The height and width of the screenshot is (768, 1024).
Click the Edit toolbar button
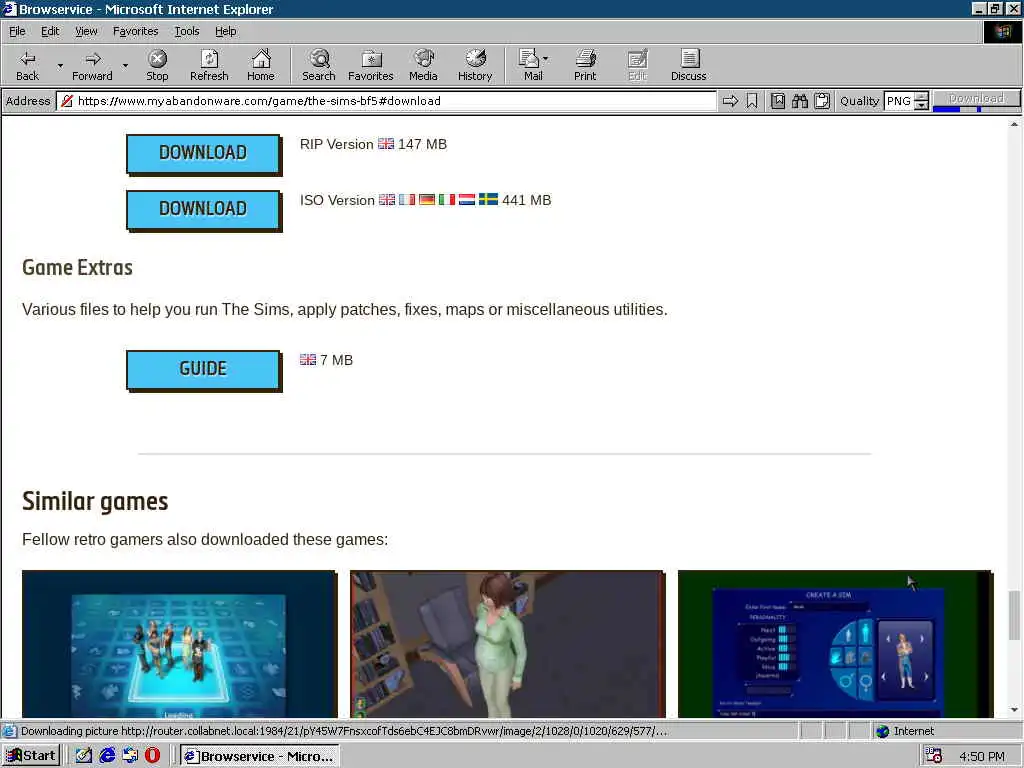pos(637,65)
